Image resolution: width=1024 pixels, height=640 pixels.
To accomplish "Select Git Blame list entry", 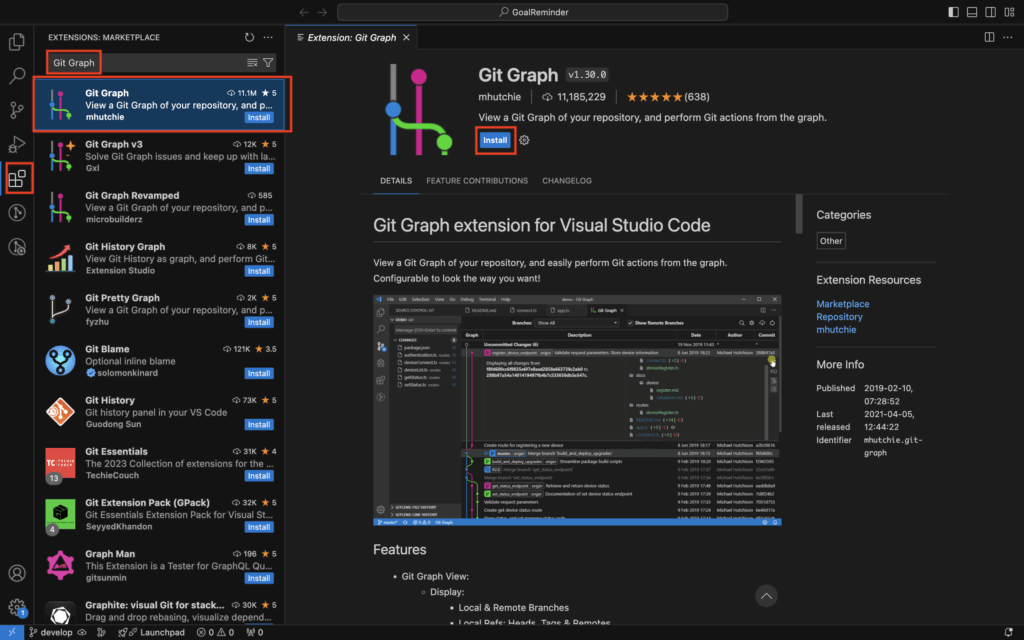I will 159,361.
